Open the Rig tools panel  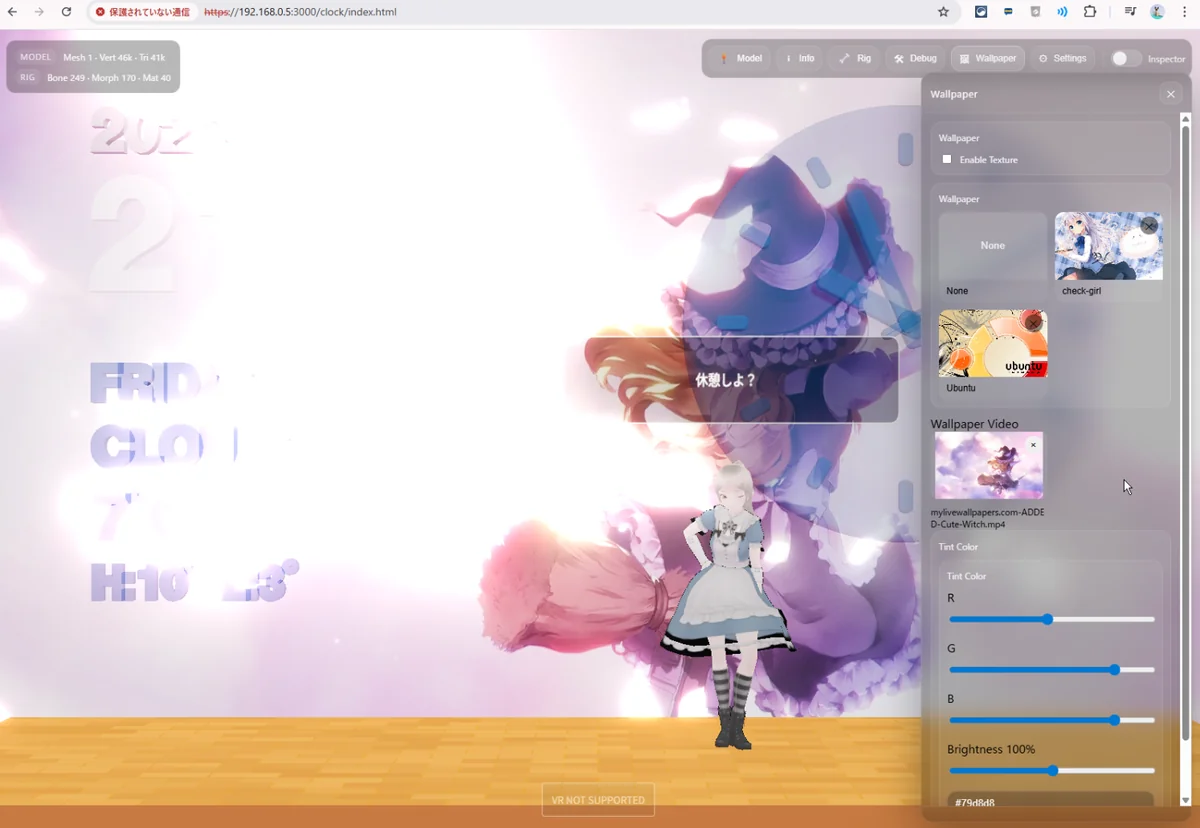click(855, 59)
